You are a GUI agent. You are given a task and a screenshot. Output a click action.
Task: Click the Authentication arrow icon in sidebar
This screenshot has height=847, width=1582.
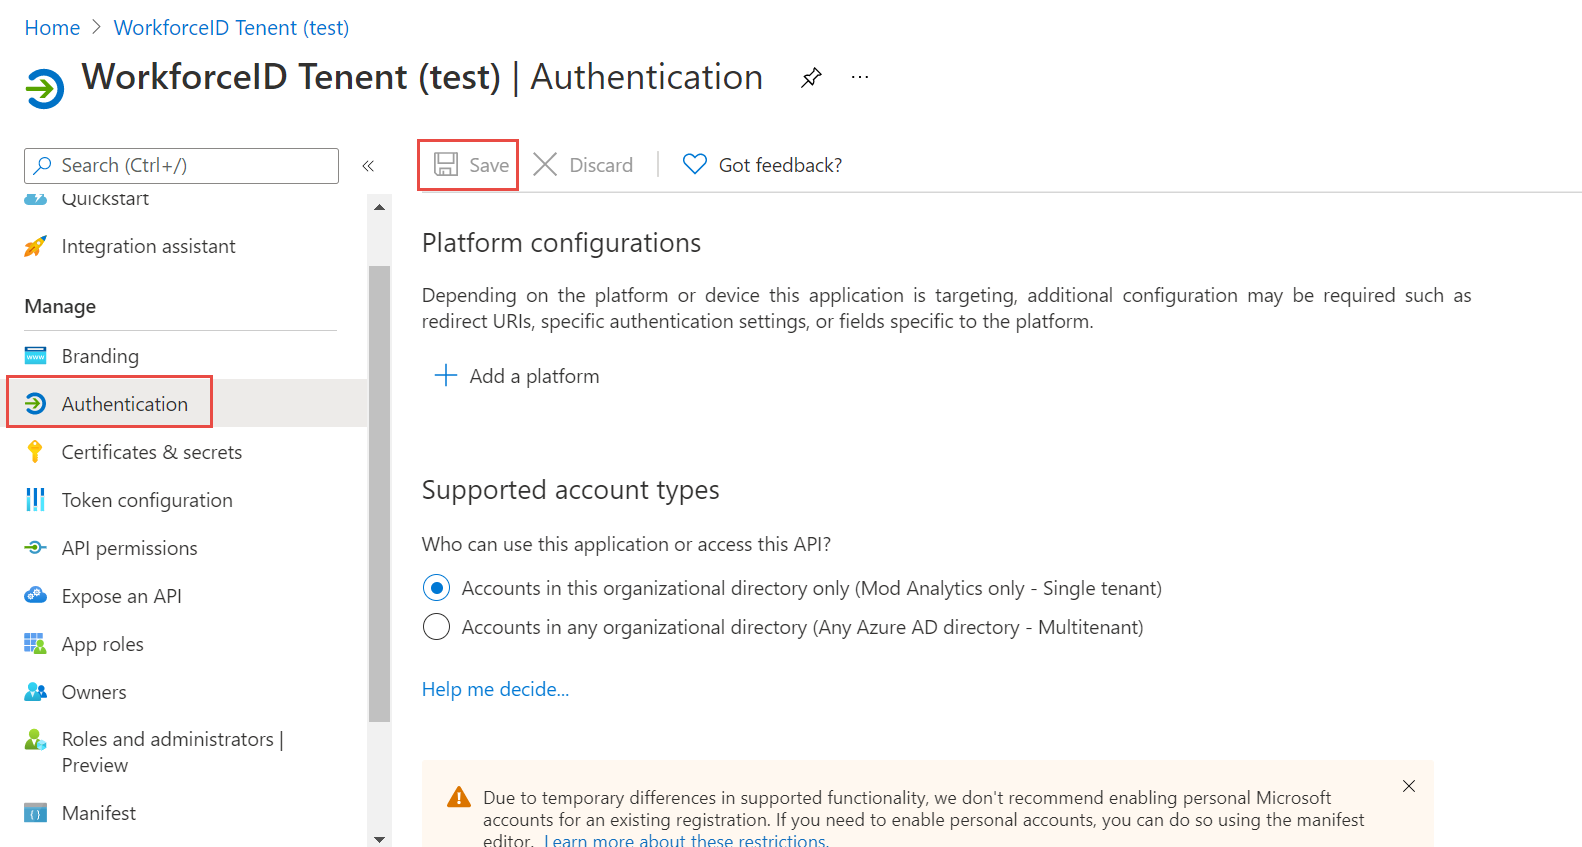35,404
